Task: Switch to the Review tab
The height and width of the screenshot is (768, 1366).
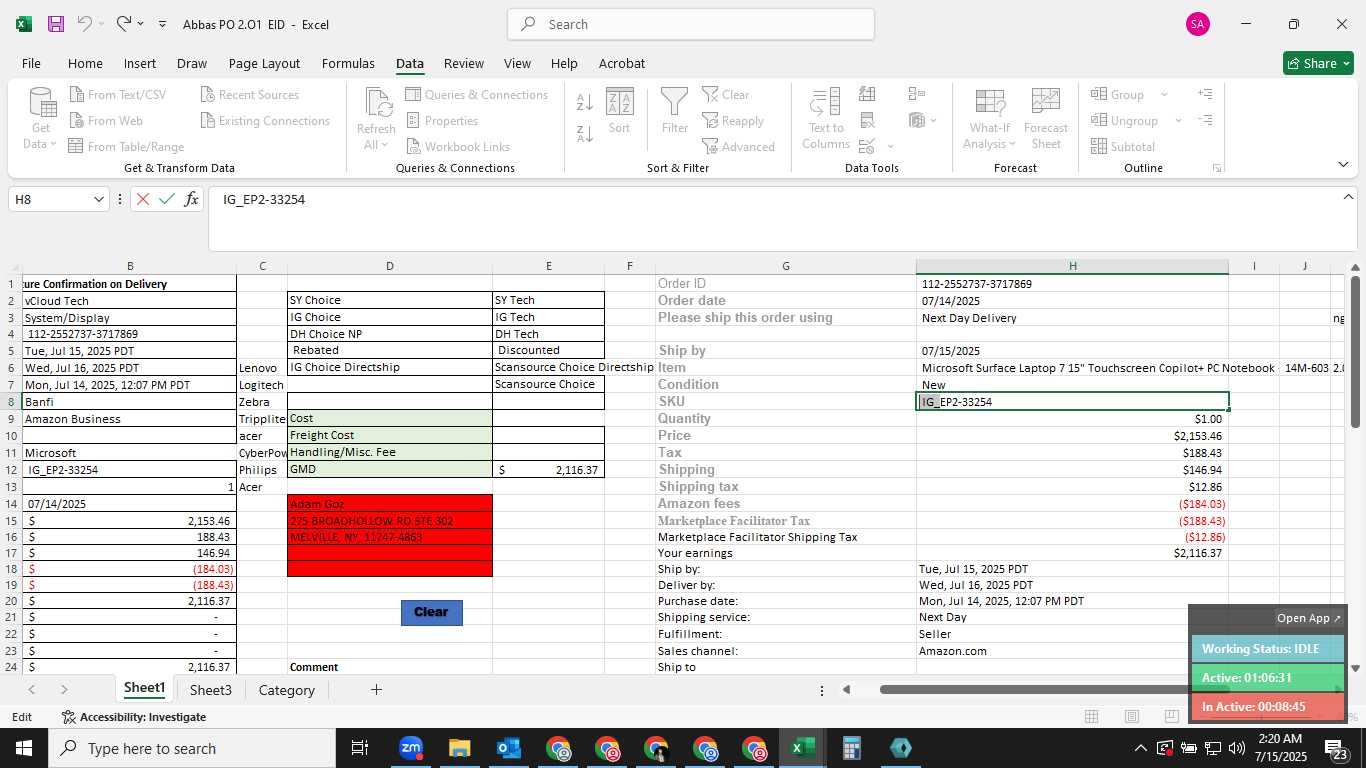Action: coord(464,63)
